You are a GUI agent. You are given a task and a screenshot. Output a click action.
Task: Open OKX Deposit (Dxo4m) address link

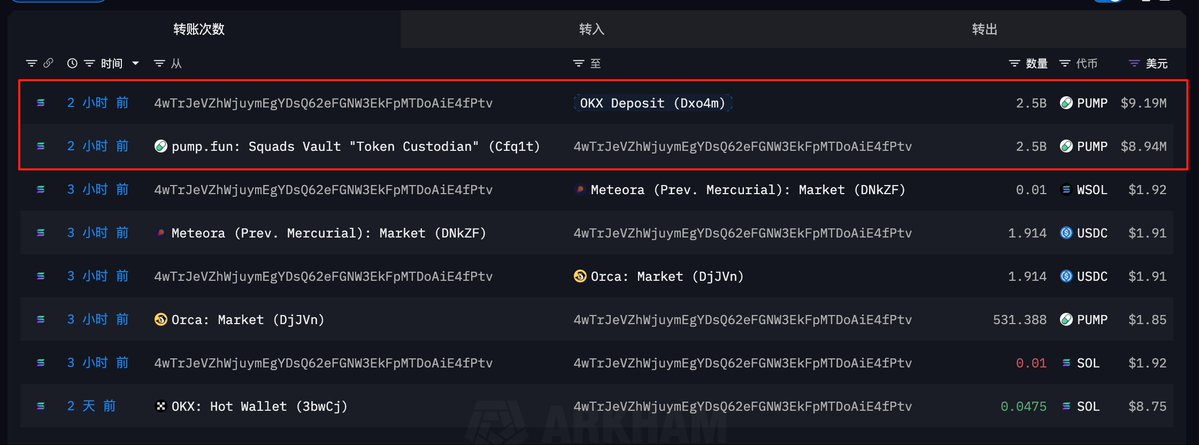(x=653, y=103)
